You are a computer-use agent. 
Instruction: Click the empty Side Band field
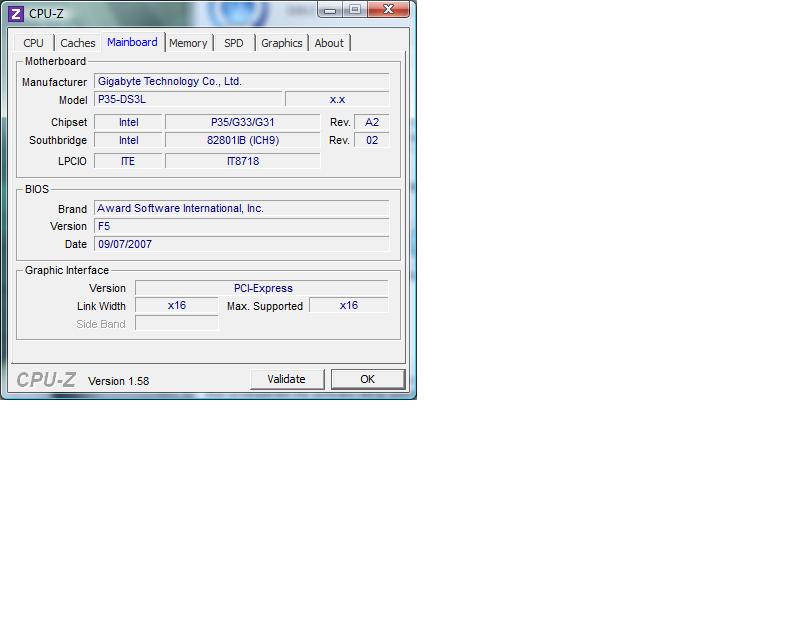pos(176,324)
